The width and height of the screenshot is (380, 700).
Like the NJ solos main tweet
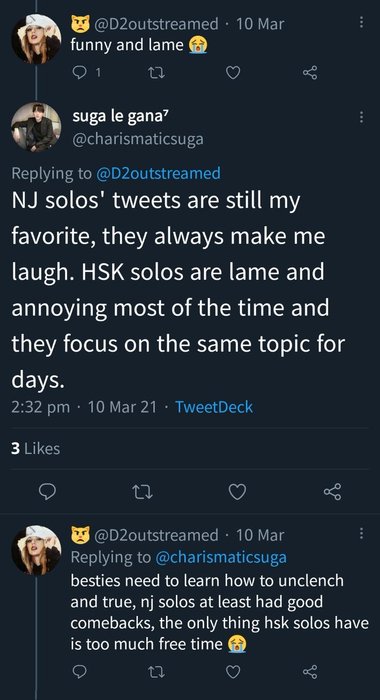tap(237, 492)
